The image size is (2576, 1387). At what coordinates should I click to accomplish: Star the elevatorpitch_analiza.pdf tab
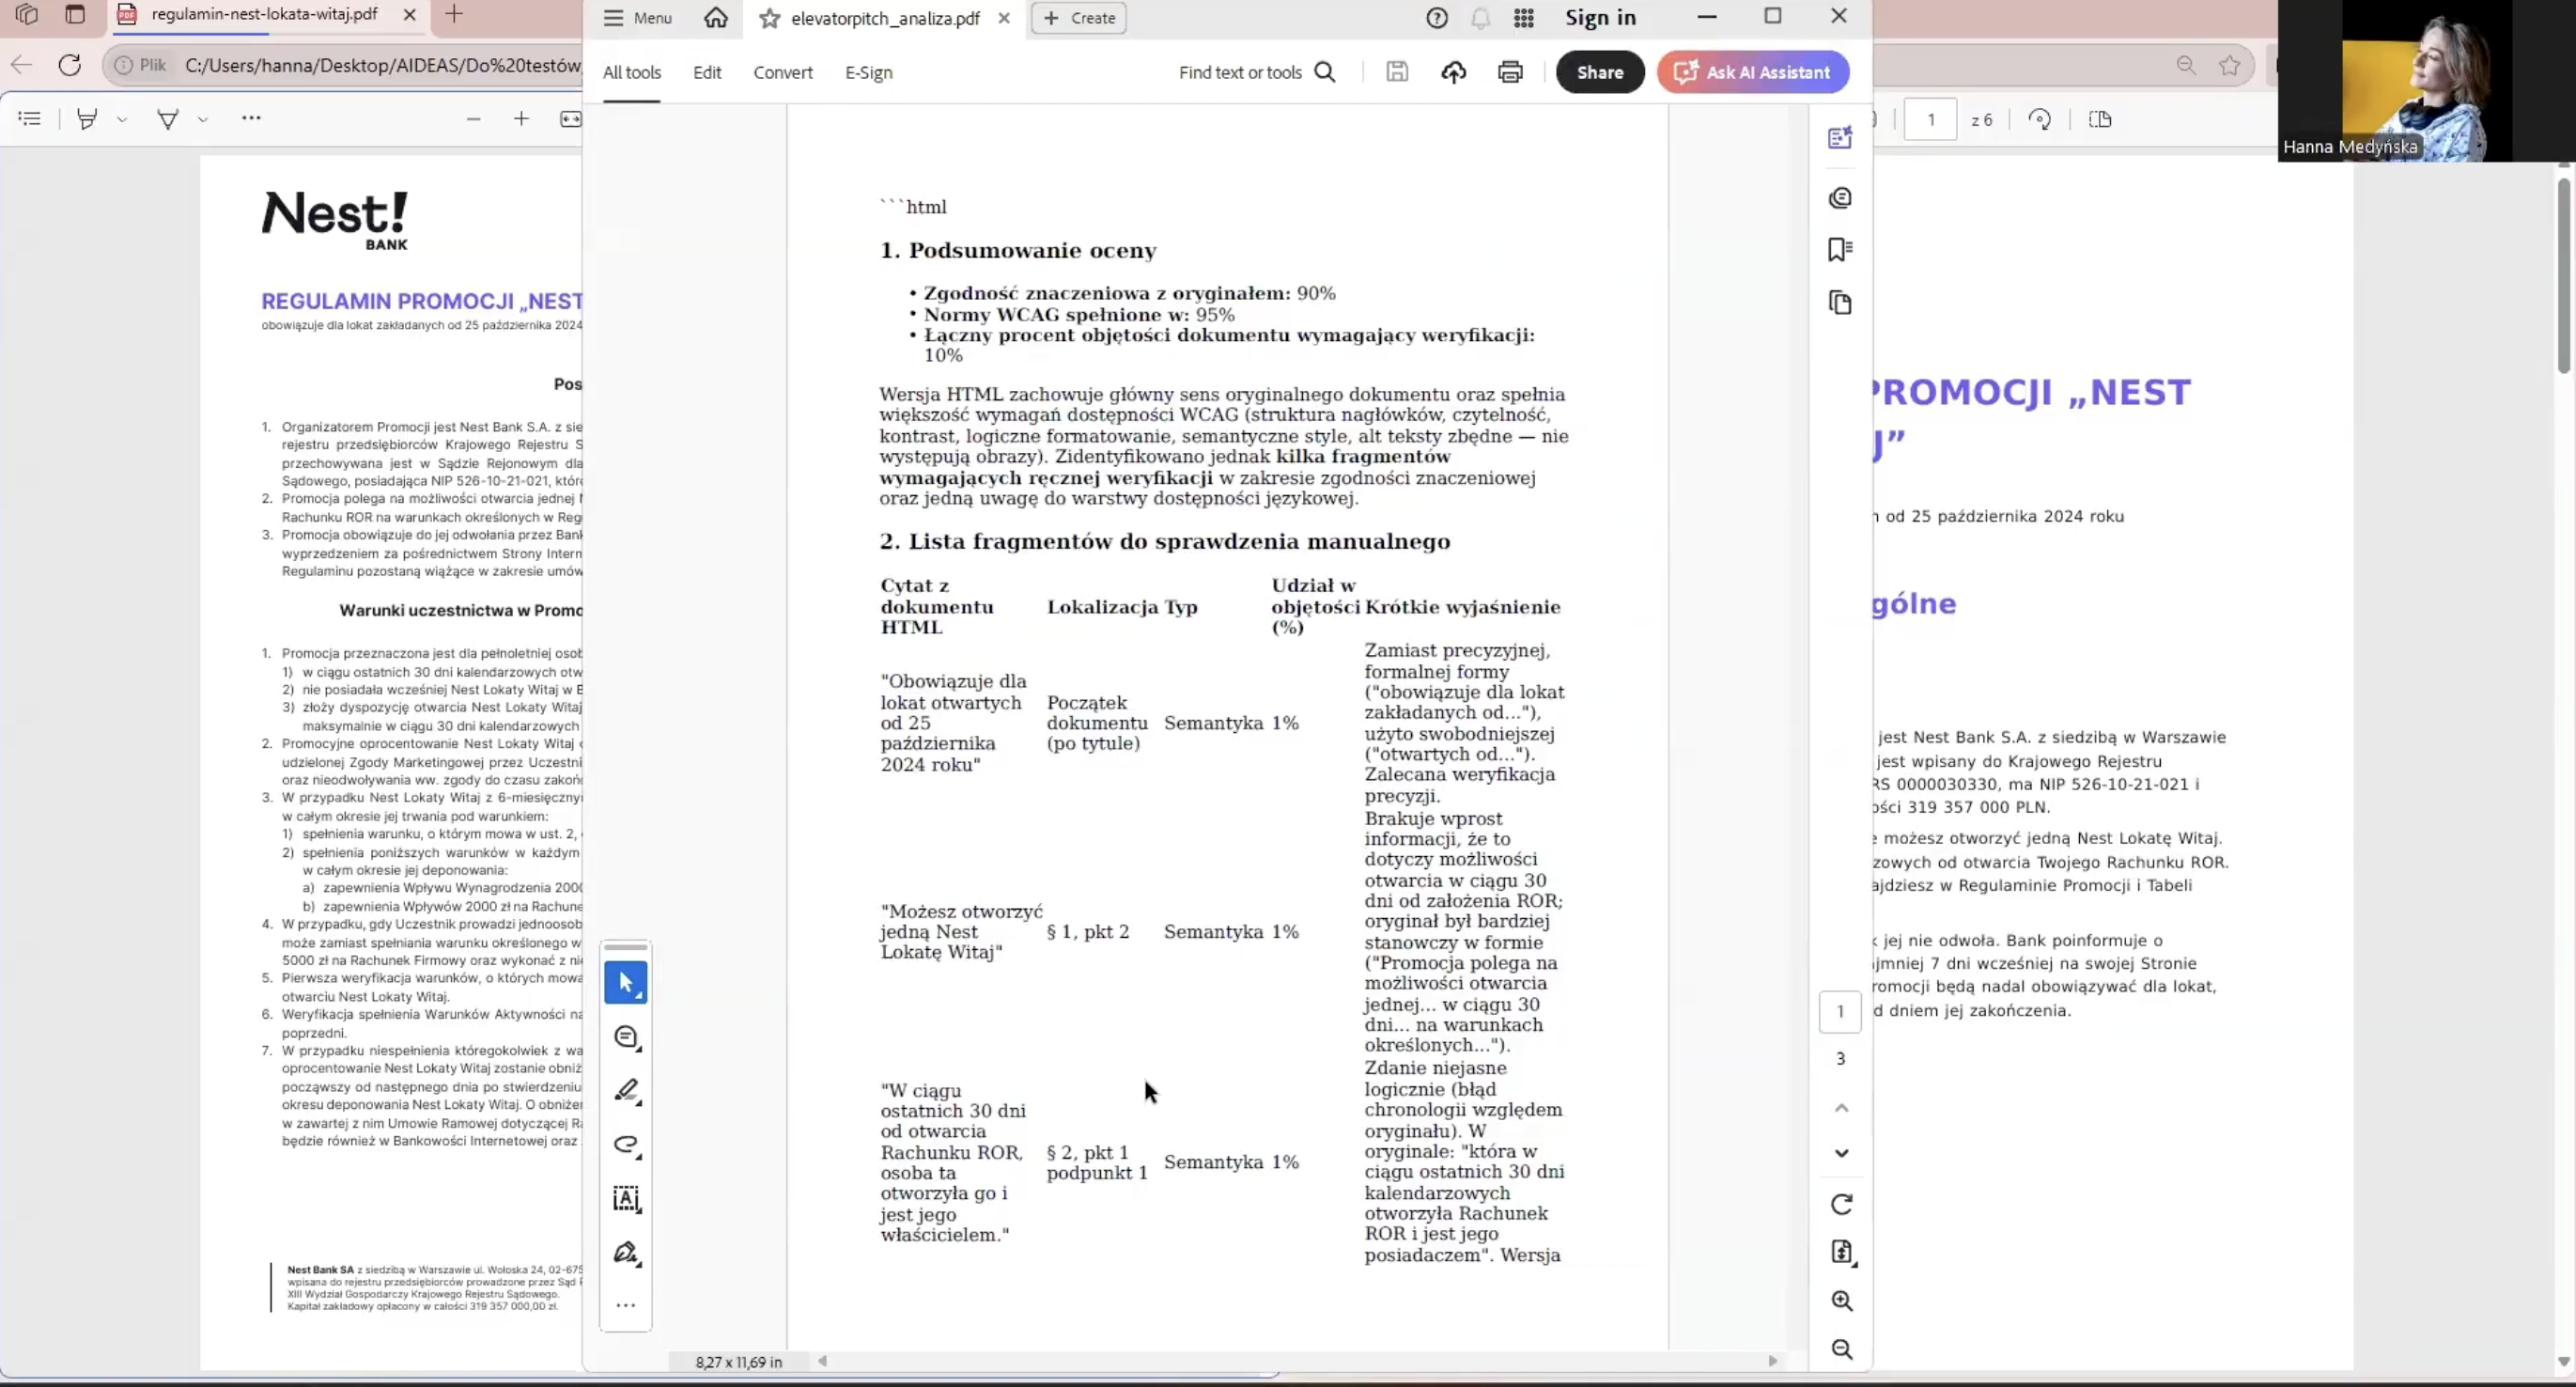pyautogui.click(x=769, y=18)
